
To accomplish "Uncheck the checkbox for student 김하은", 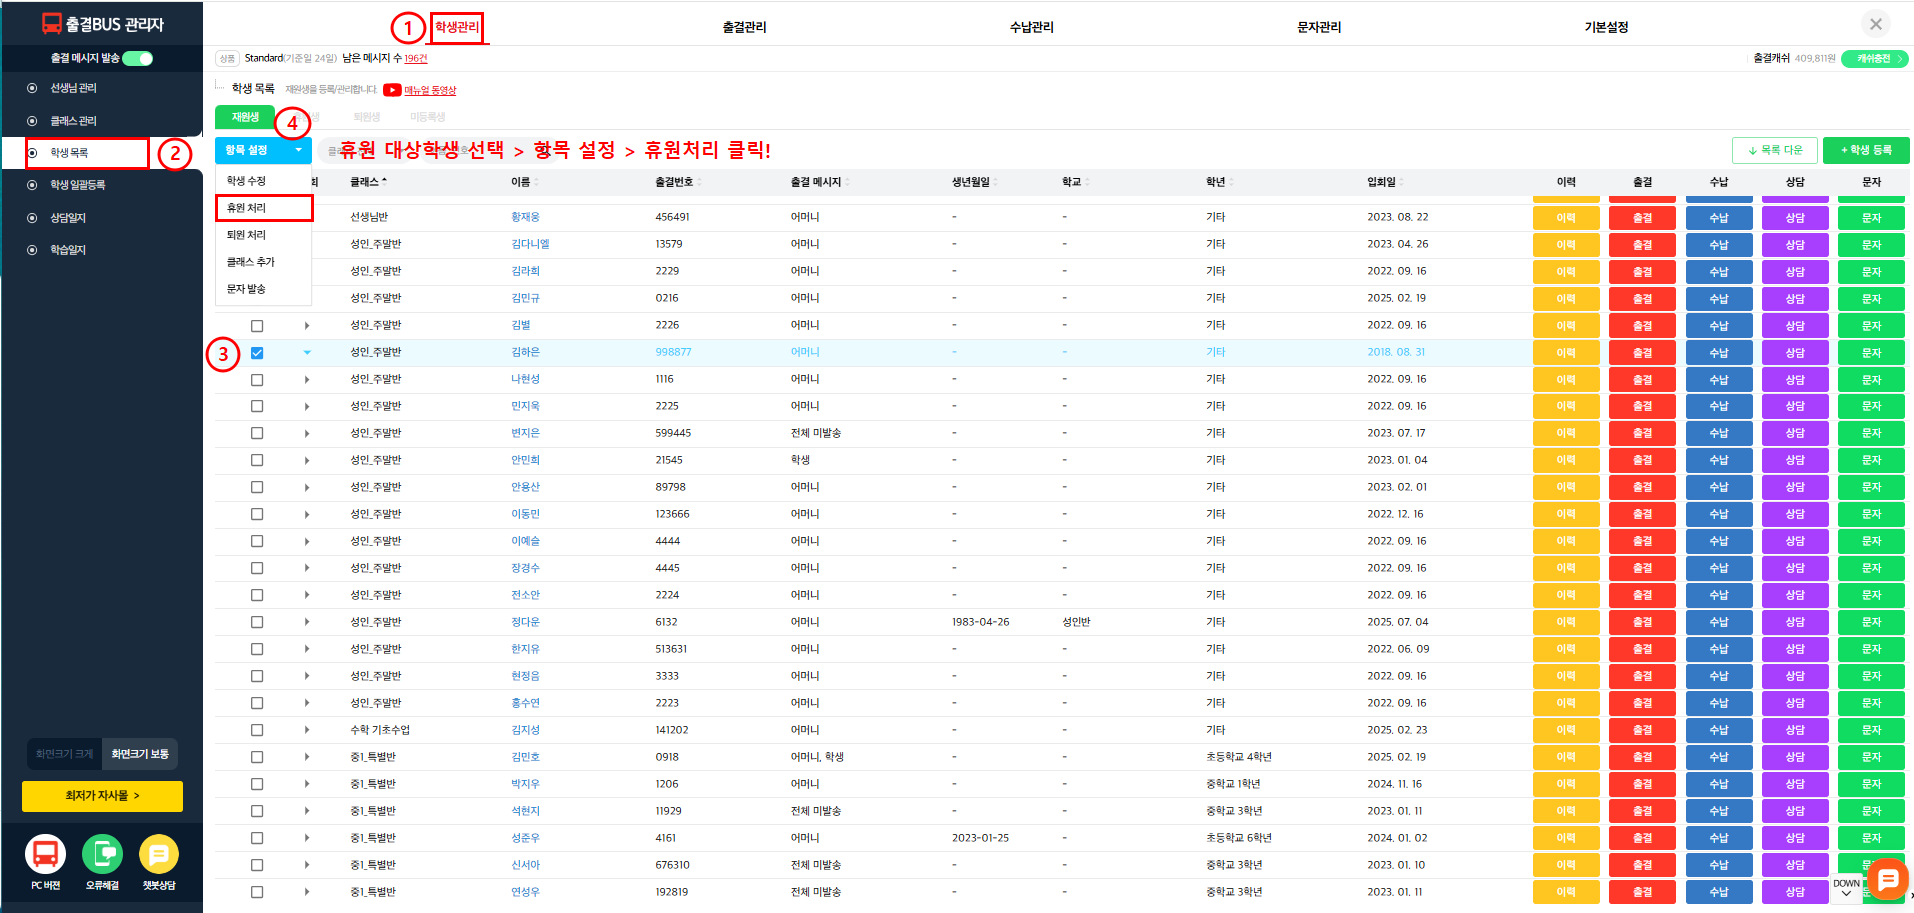I will click(257, 353).
